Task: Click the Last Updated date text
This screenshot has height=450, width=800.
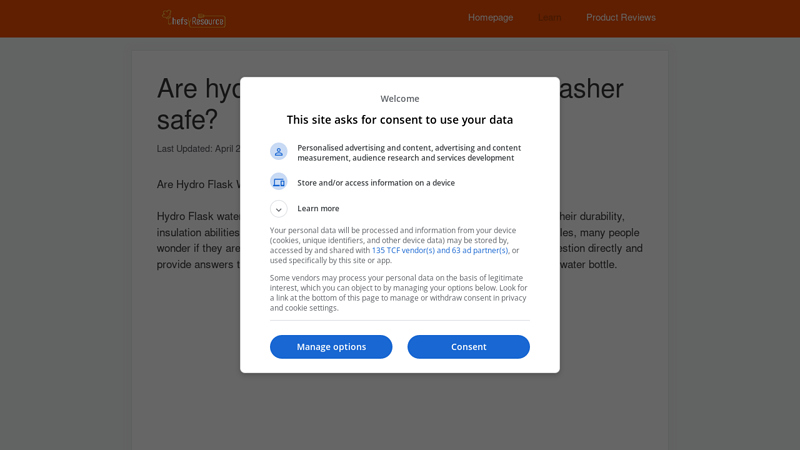Action: (198, 148)
